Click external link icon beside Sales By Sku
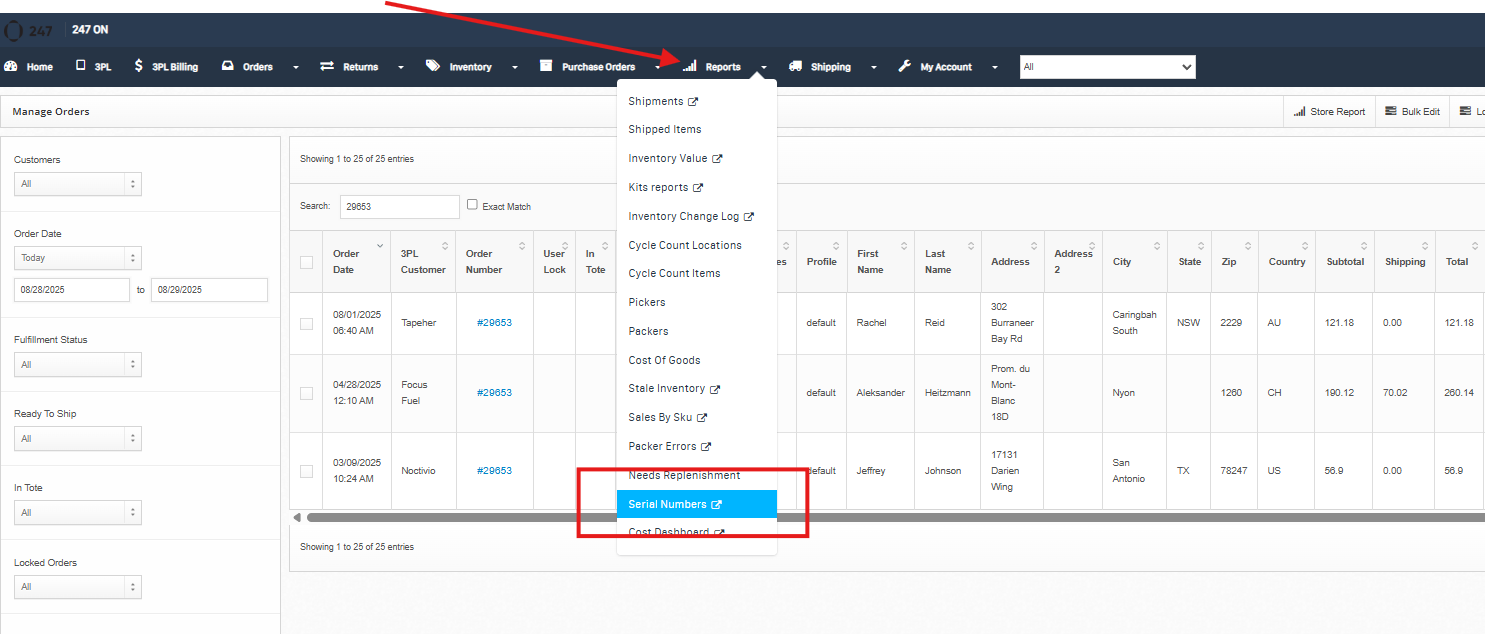1485x634 pixels. click(702, 418)
